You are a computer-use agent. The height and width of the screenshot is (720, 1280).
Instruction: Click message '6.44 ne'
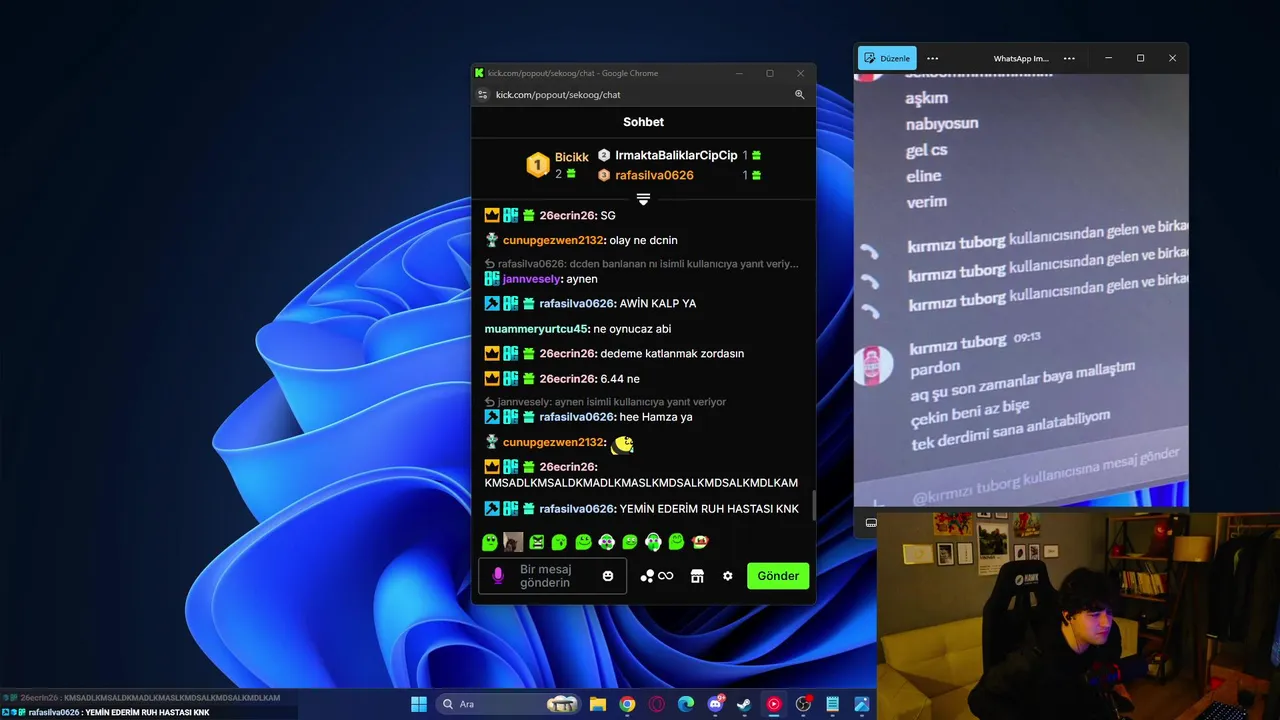tap(620, 379)
